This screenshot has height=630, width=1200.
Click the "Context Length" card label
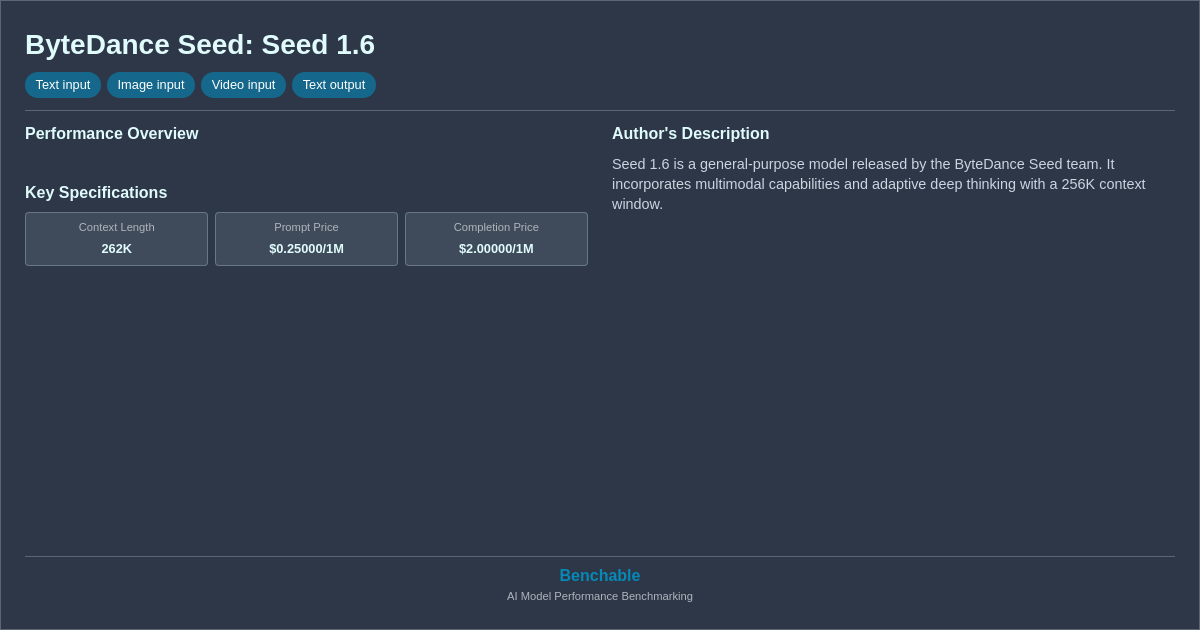coord(116,227)
